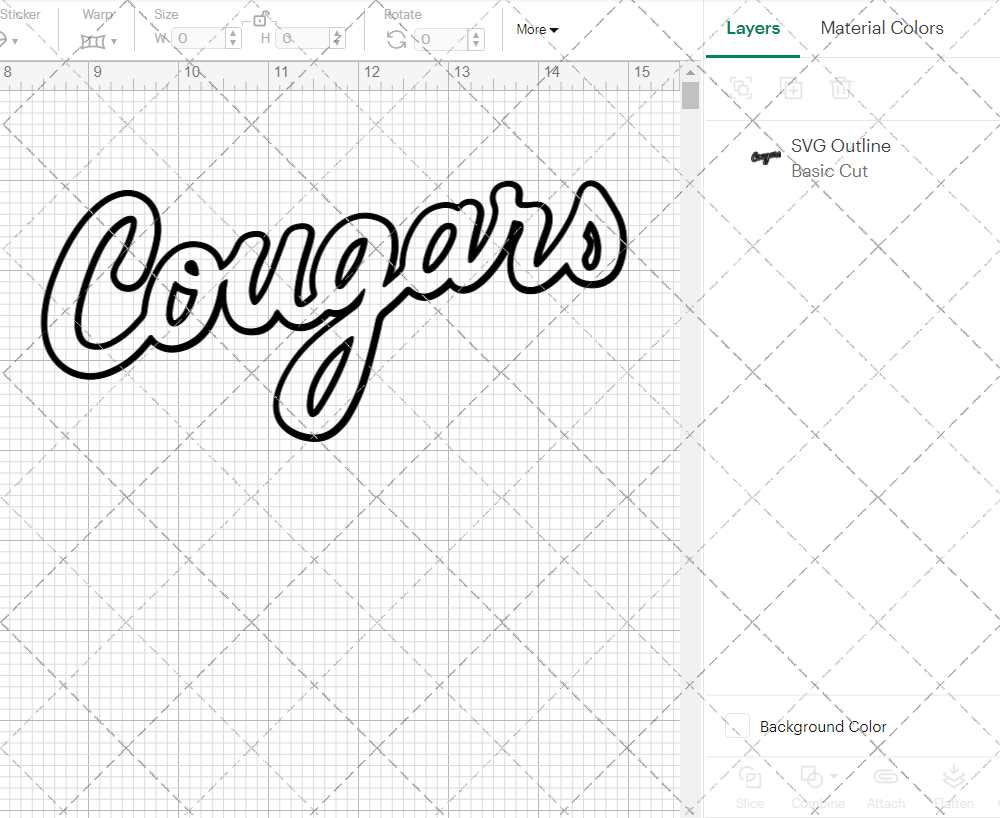Adjust the Height stepper arrows

(337, 39)
